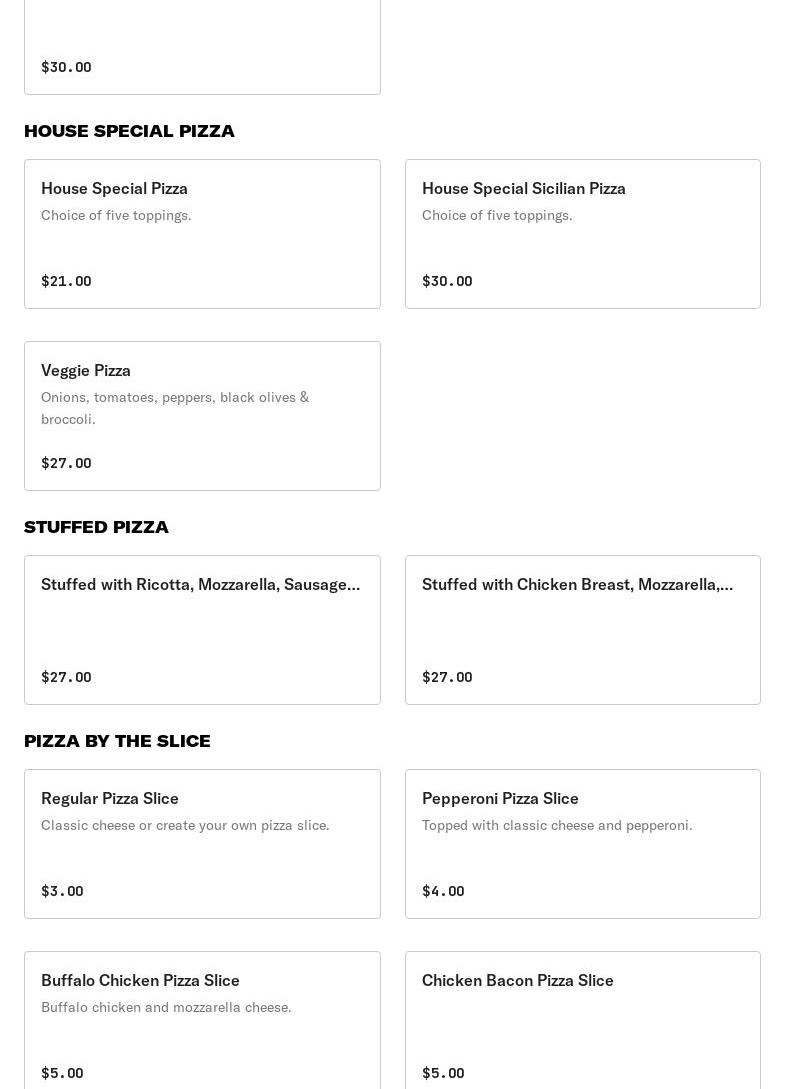Choose the Veggie Pizza menu item
The width and height of the screenshot is (785, 1089).
[x=202, y=416]
